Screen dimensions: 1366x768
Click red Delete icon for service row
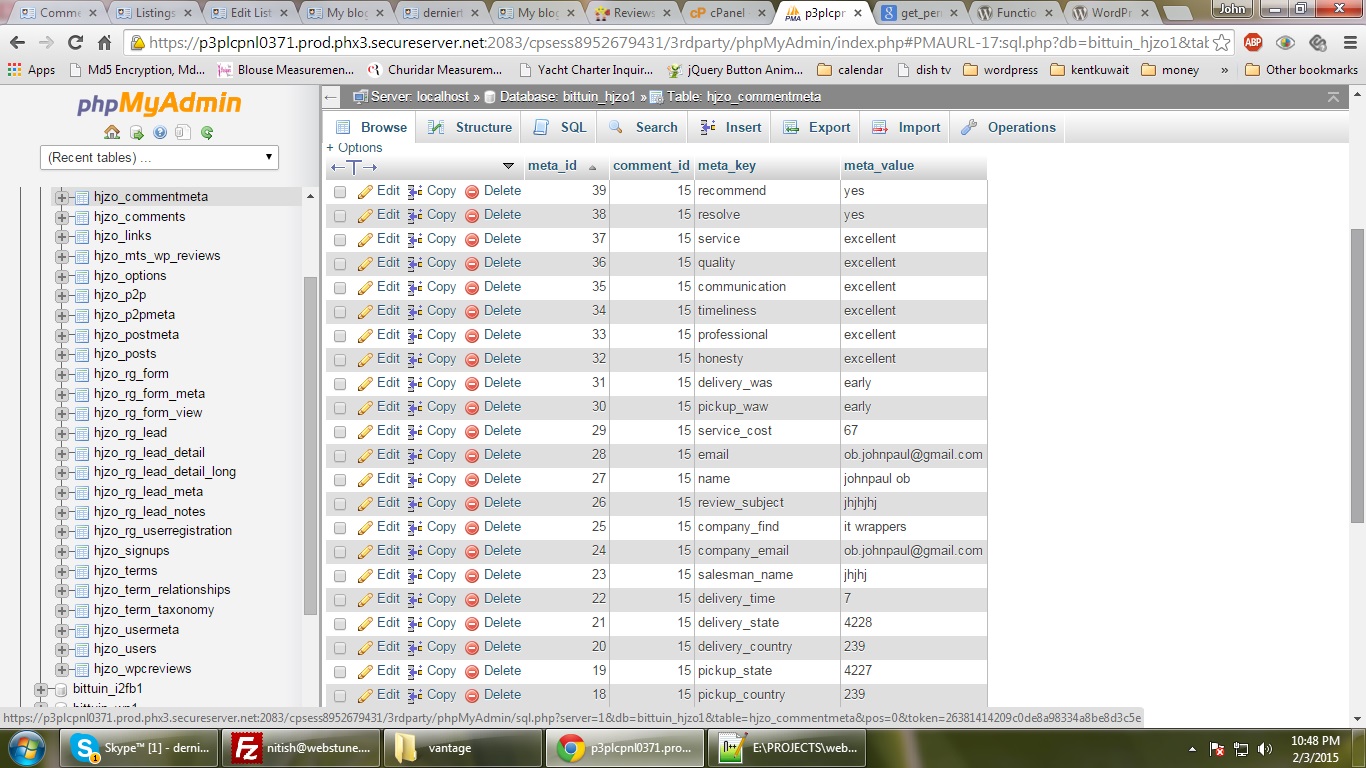click(x=472, y=239)
